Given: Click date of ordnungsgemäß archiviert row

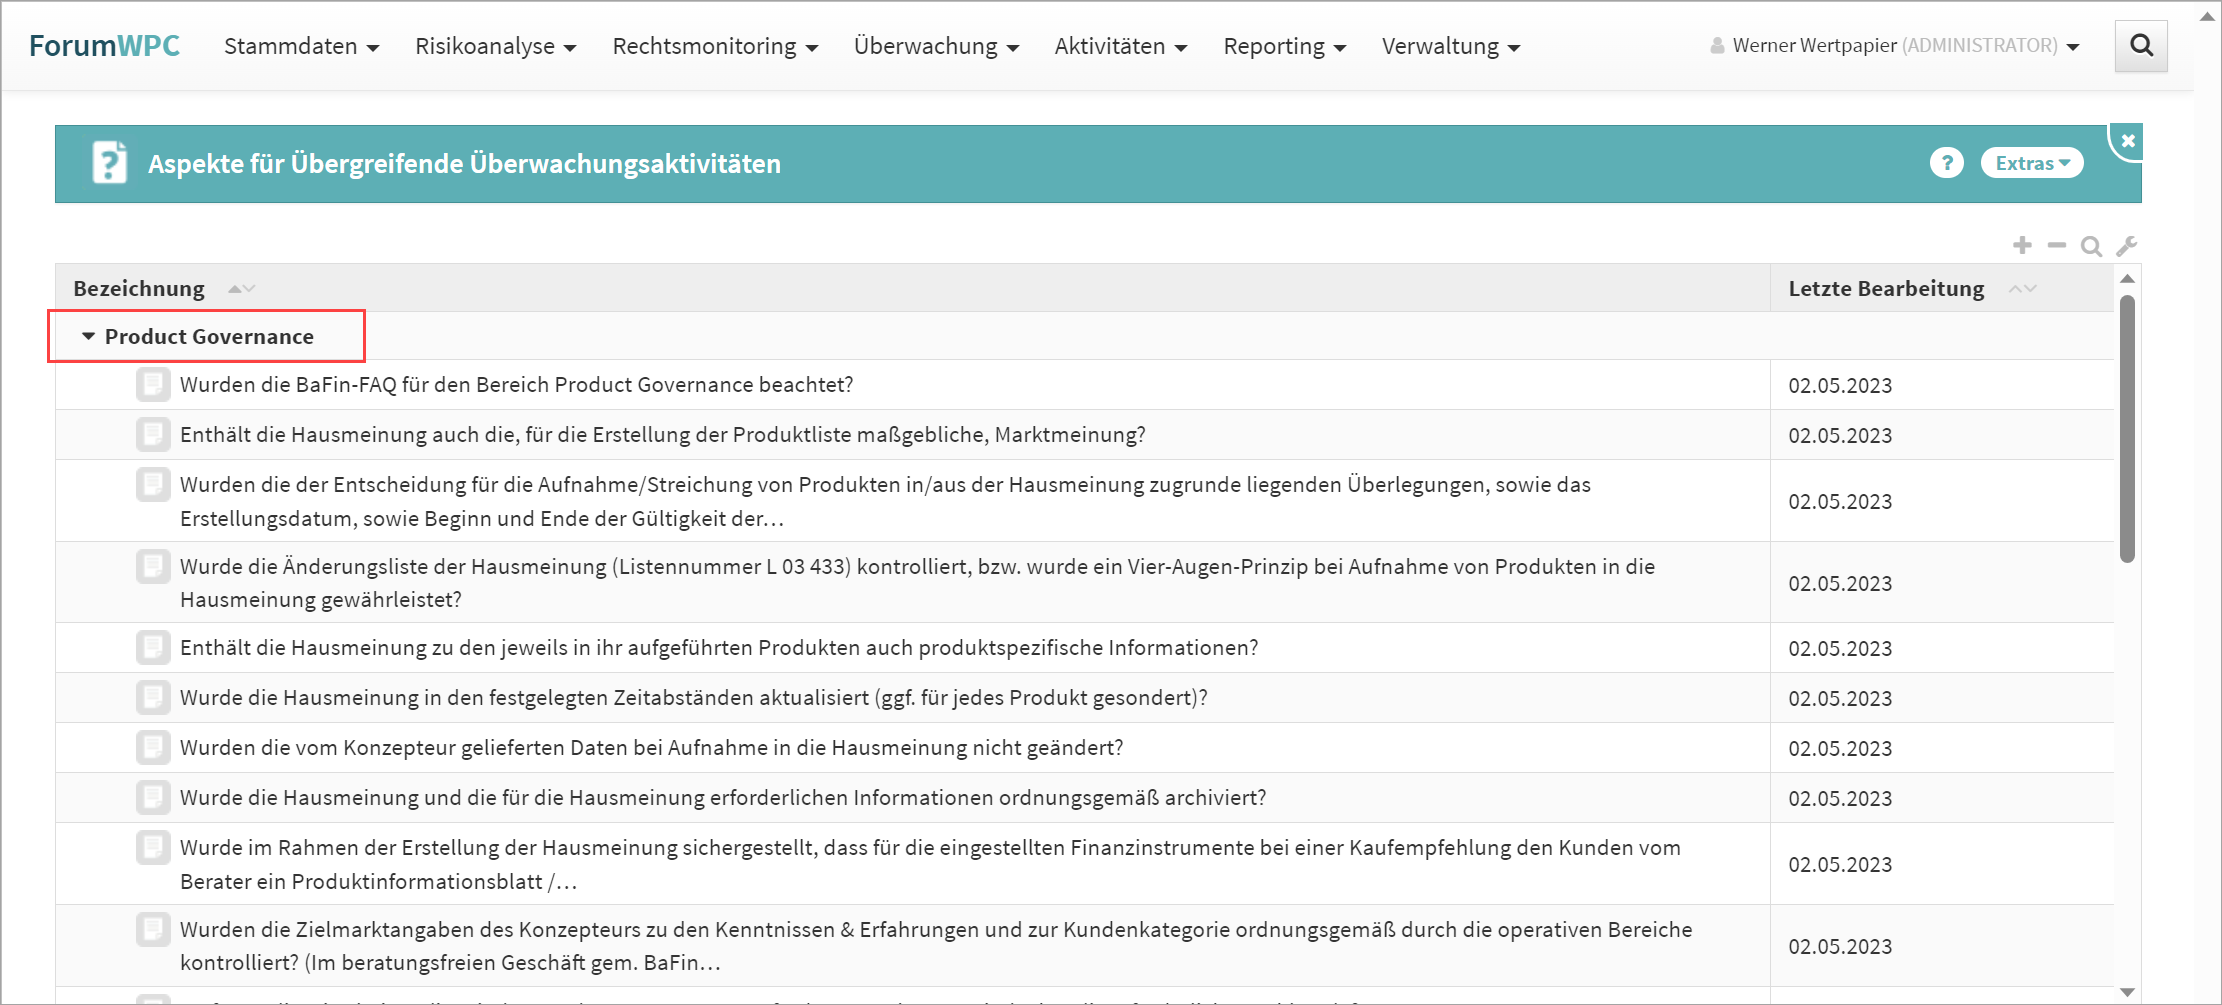Looking at the screenshot, I should click(x=1840, y=798).
